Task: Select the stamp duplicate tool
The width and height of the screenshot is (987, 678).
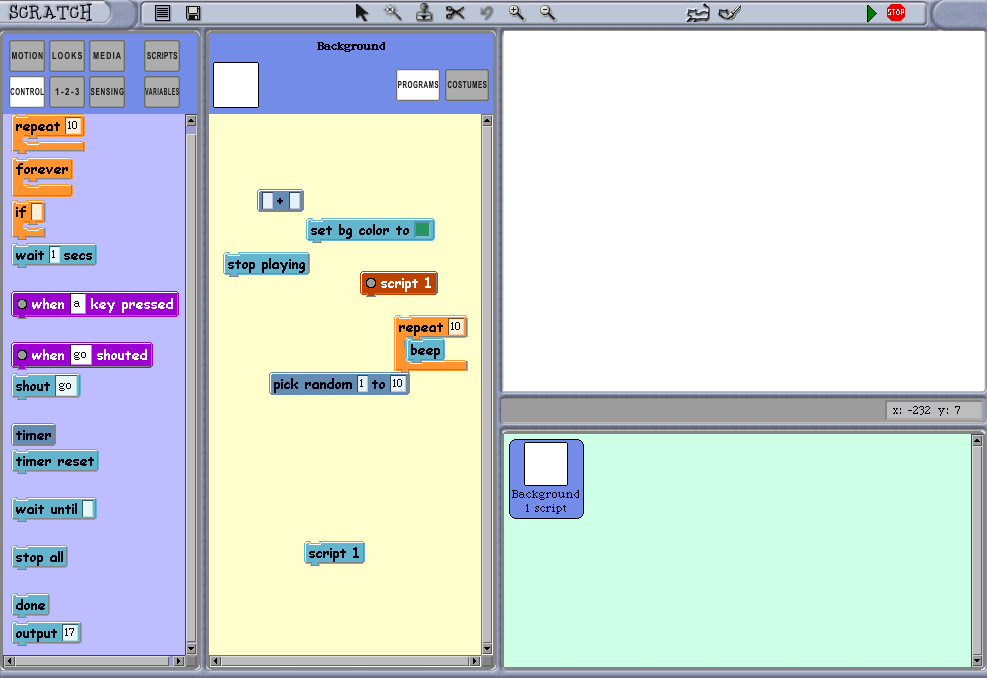Action: [424, 13]
